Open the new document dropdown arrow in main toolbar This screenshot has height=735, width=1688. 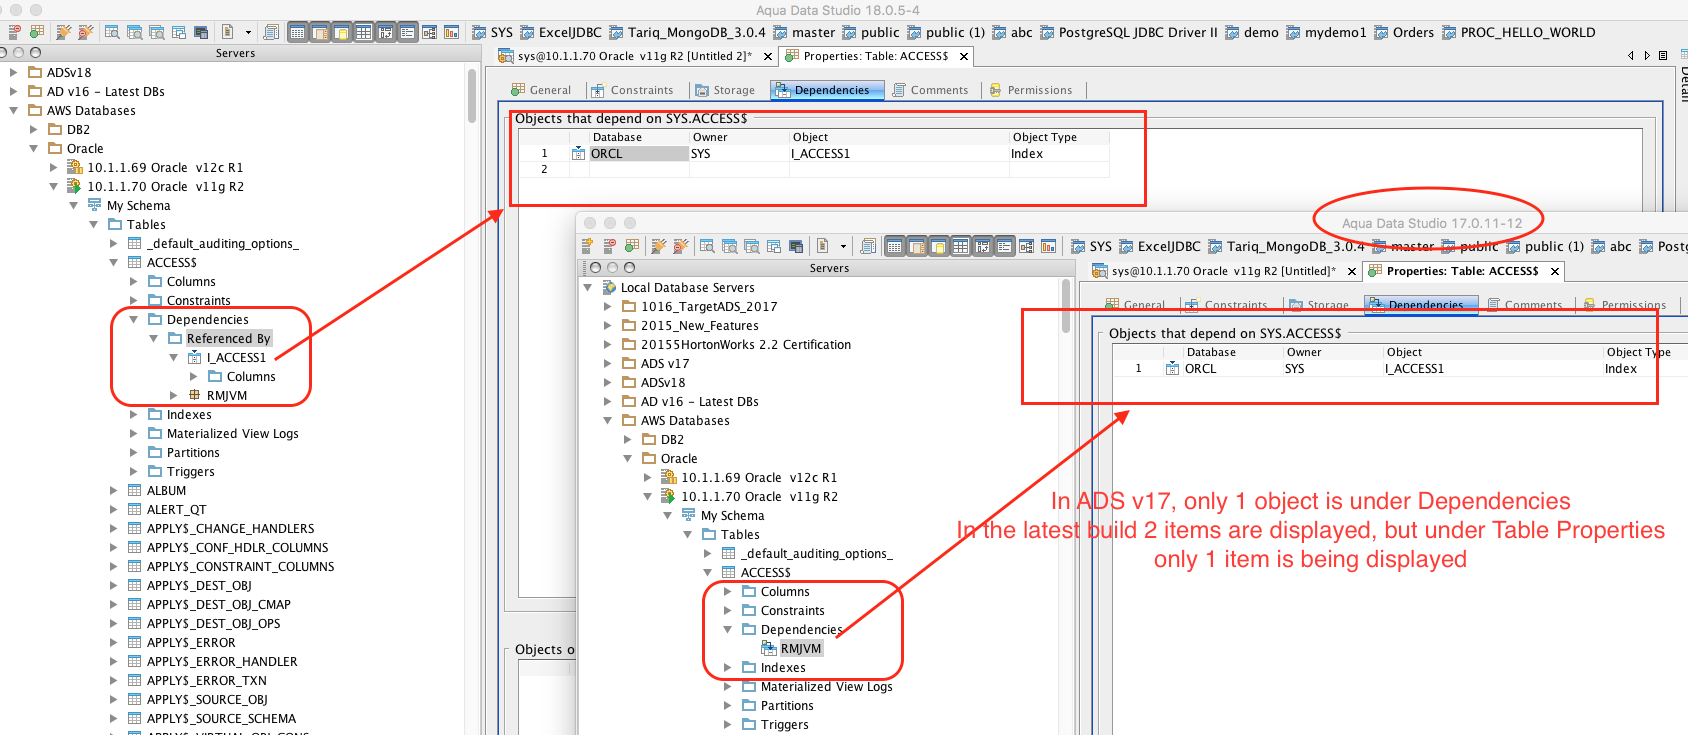(x=248, y=33)
